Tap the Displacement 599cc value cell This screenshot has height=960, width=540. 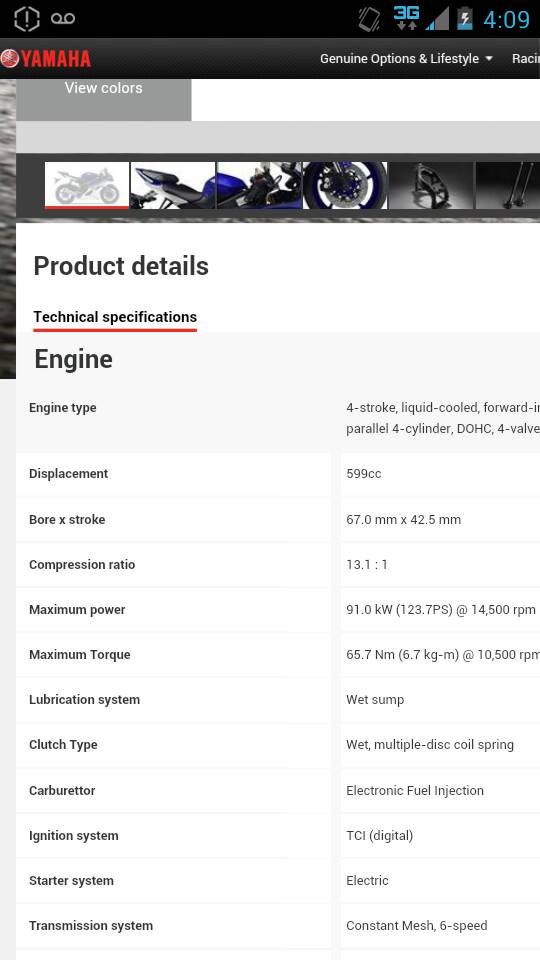pyautogui.click(x=440, y=474)
